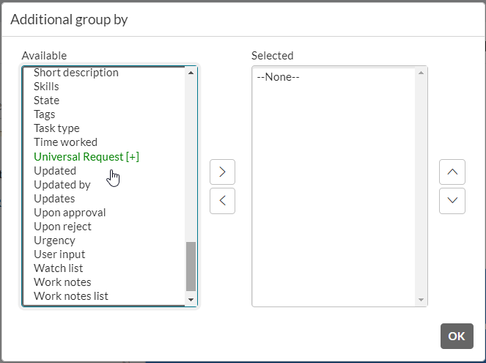Click the move-down chevron button
Image resolution: width=486 pixels, height=363 pixels.
[452, 201]
